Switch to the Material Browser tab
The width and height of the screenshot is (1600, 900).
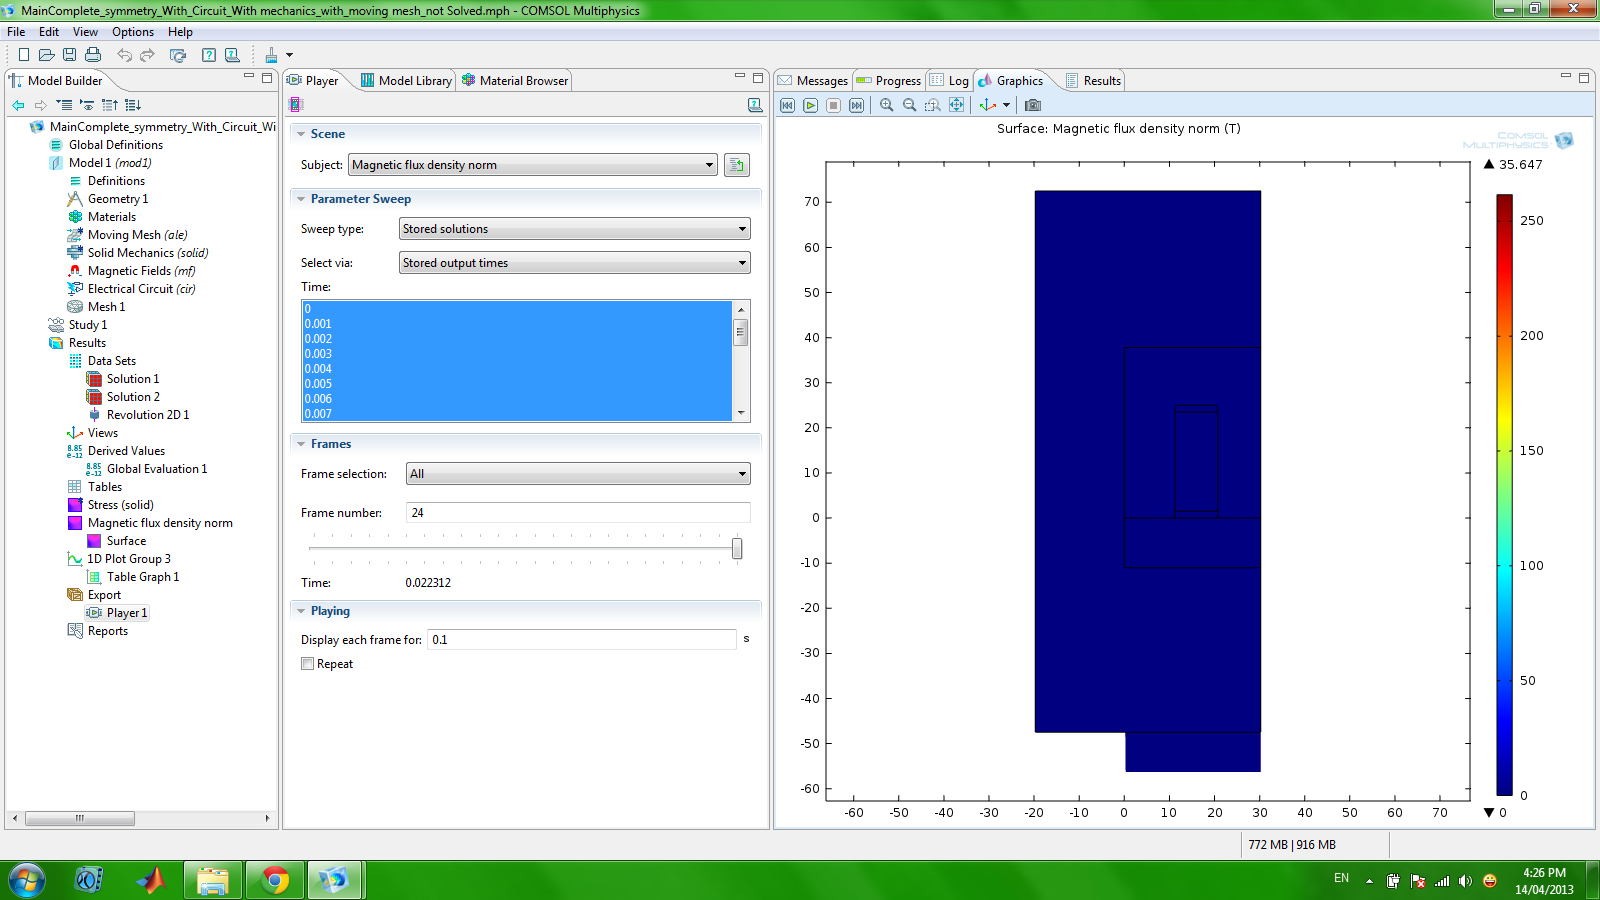click(515, 81)
